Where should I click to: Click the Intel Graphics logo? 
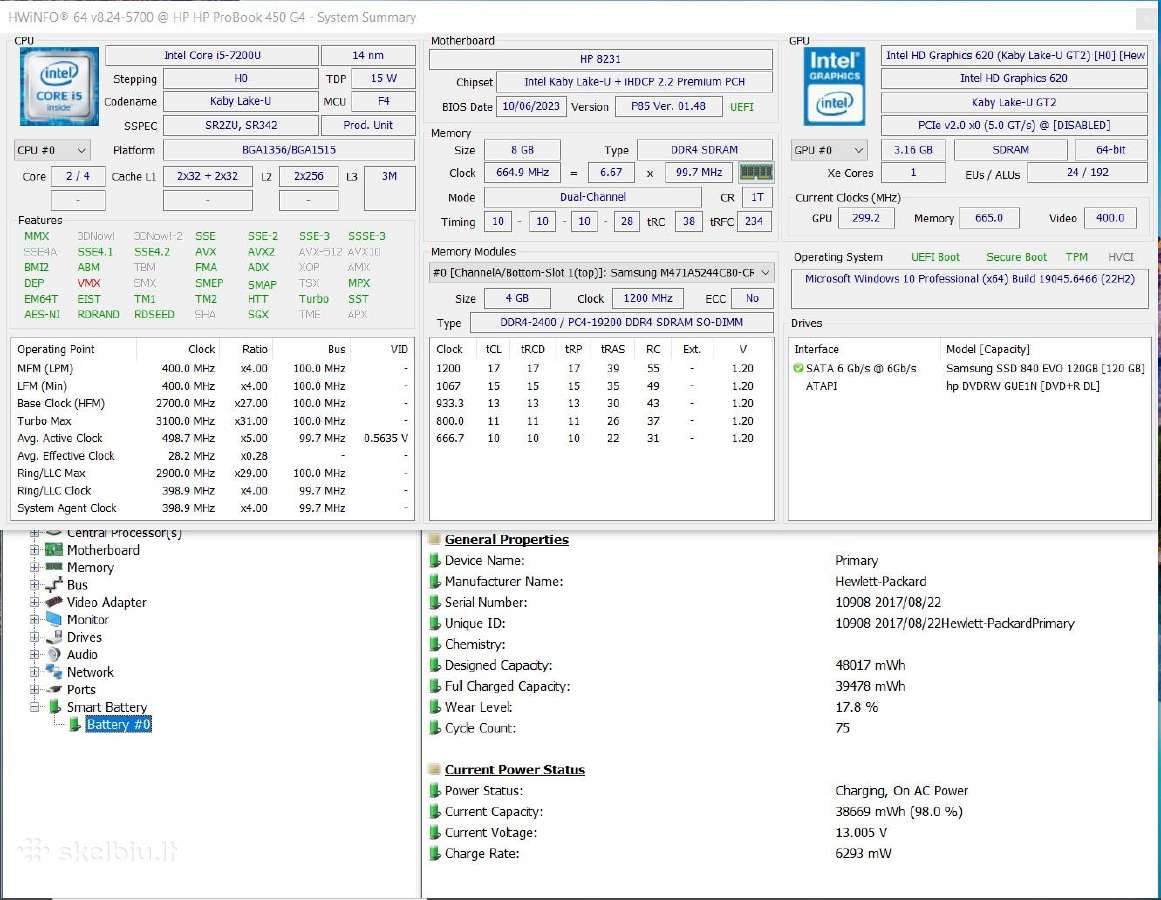point(834,87)
